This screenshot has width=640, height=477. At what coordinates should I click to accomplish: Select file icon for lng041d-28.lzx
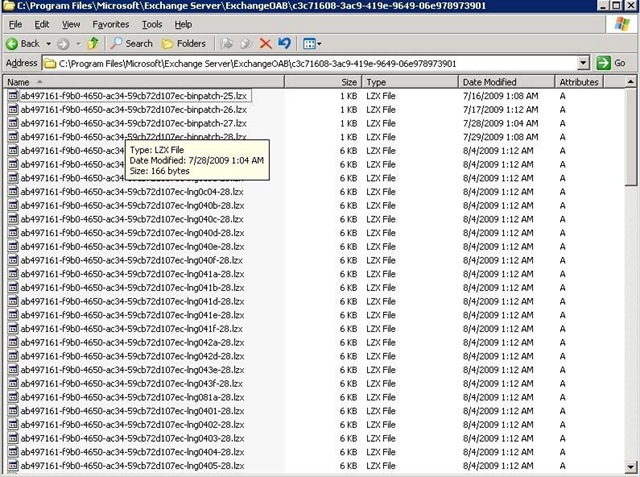click(x=13, y=302)
